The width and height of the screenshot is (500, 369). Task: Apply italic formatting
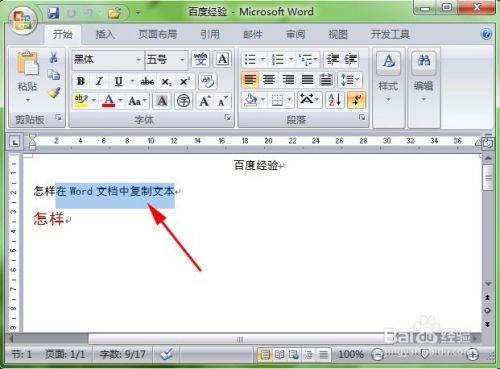point(99,81)
